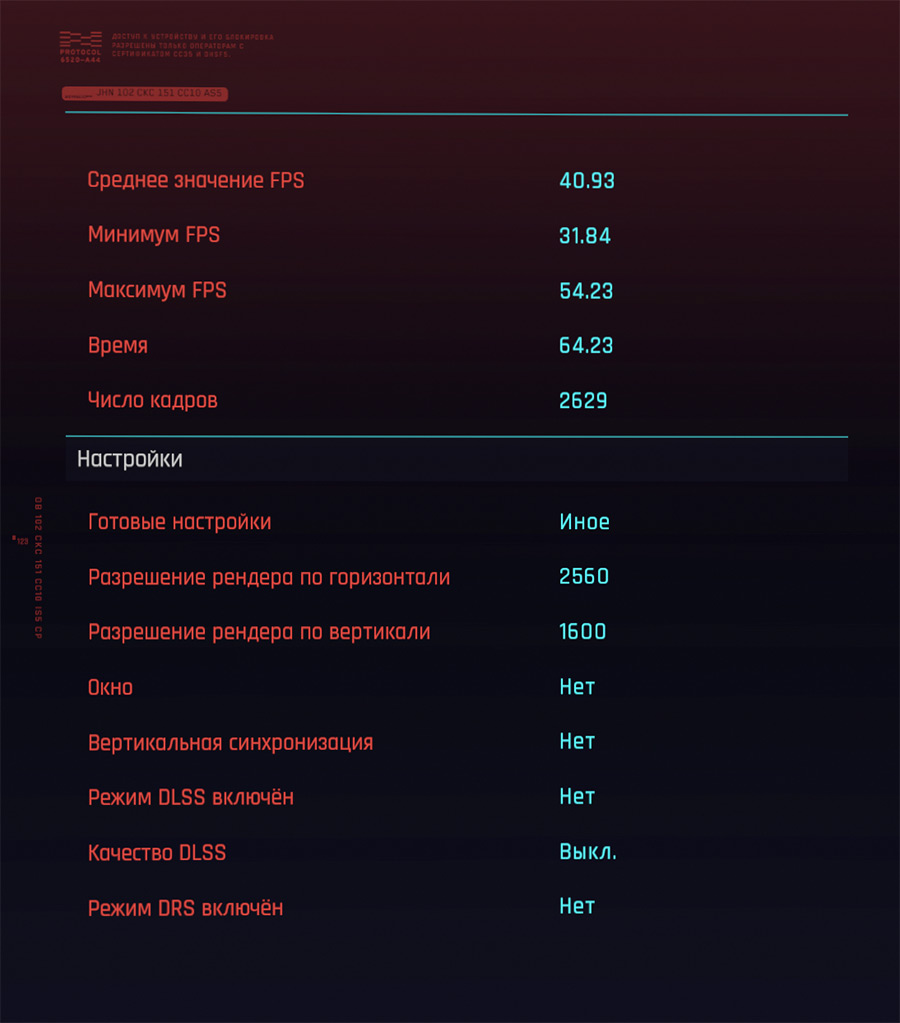Image resolution: width=900 pixels, height=1023 pixels.
Task: Click the Среднее значение FPS label
Action: click(x=196, y=180)
